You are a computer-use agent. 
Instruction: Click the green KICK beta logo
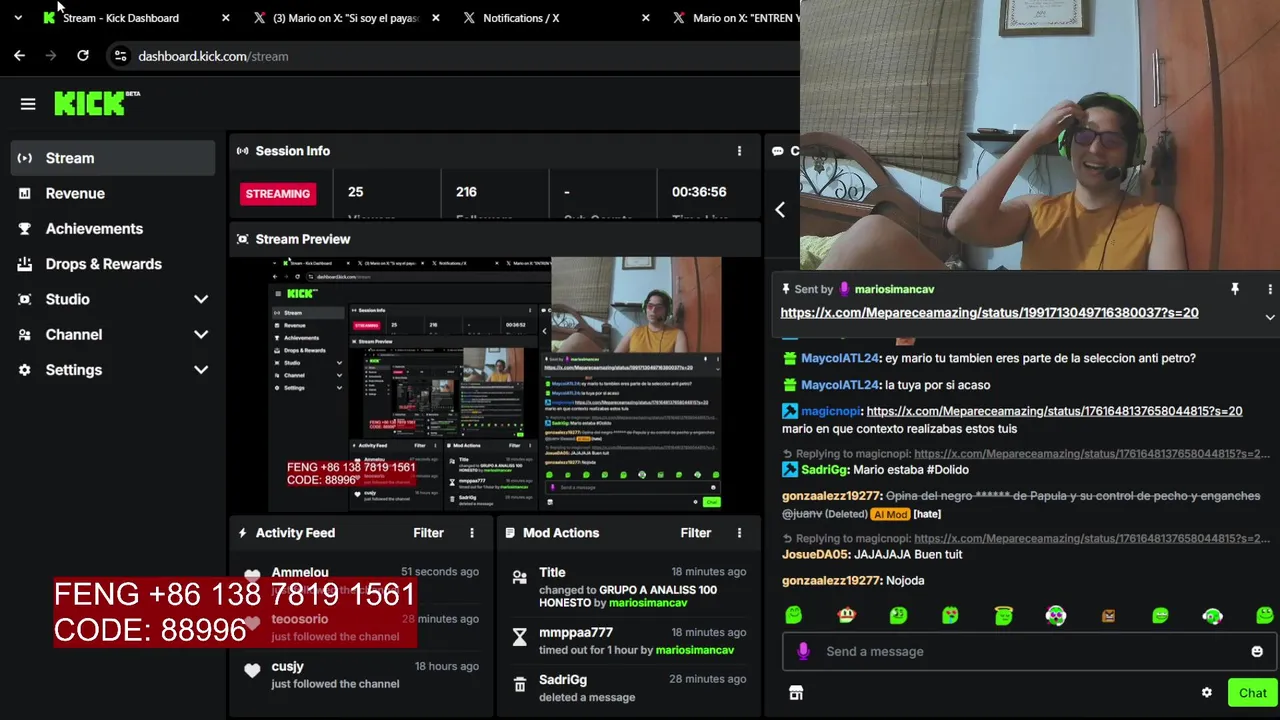tap(96, 103)
